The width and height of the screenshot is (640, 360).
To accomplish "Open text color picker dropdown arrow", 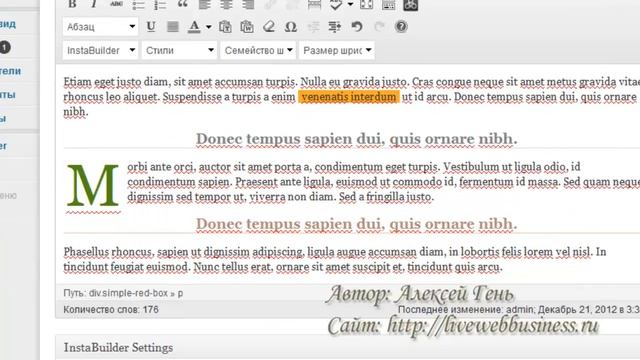I will tap(209, 27).
